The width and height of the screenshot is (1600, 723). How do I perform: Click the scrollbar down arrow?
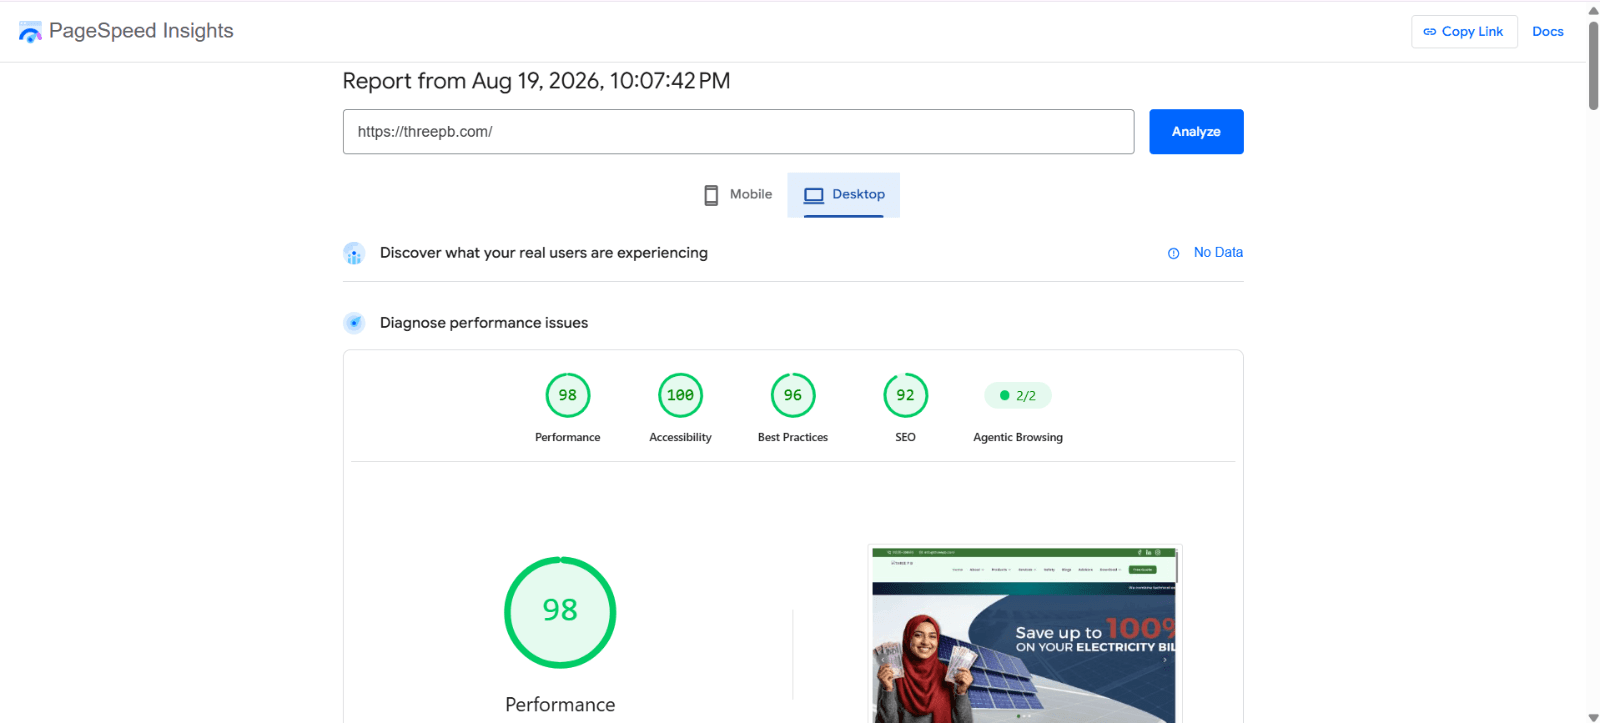1593,716
